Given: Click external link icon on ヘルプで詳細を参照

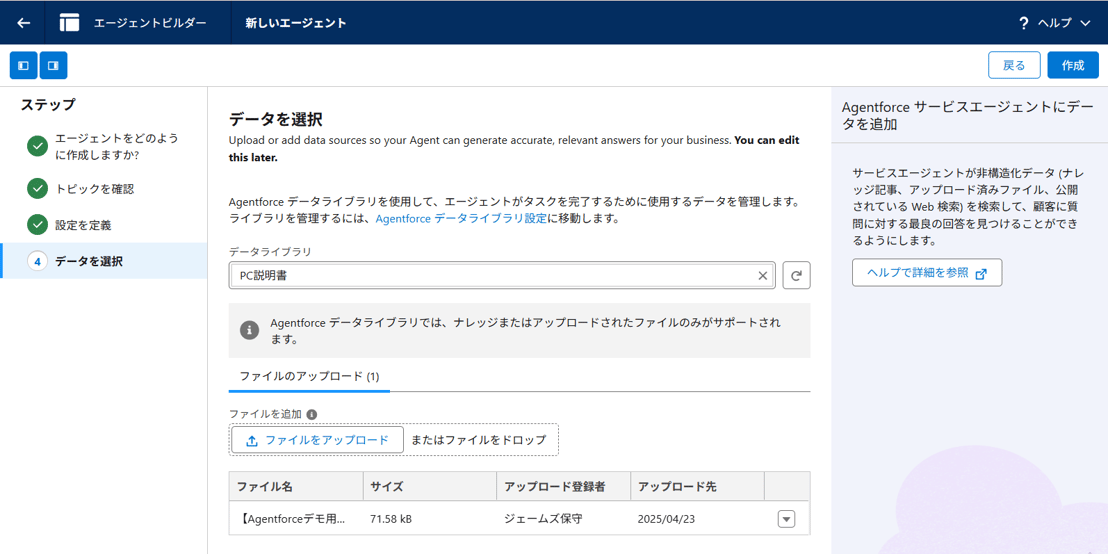Looking at the screenshot, I should coord(981,273).
